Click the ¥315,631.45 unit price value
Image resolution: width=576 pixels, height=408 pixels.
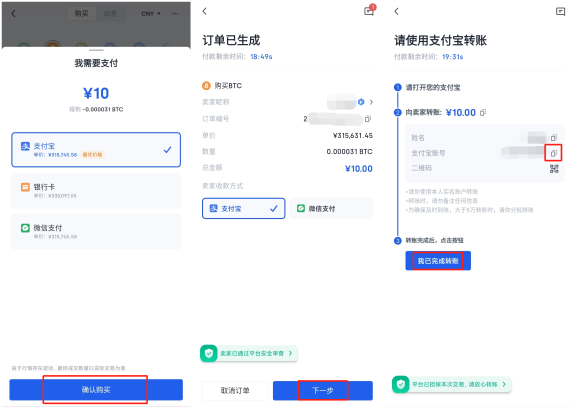pos(353,136)
